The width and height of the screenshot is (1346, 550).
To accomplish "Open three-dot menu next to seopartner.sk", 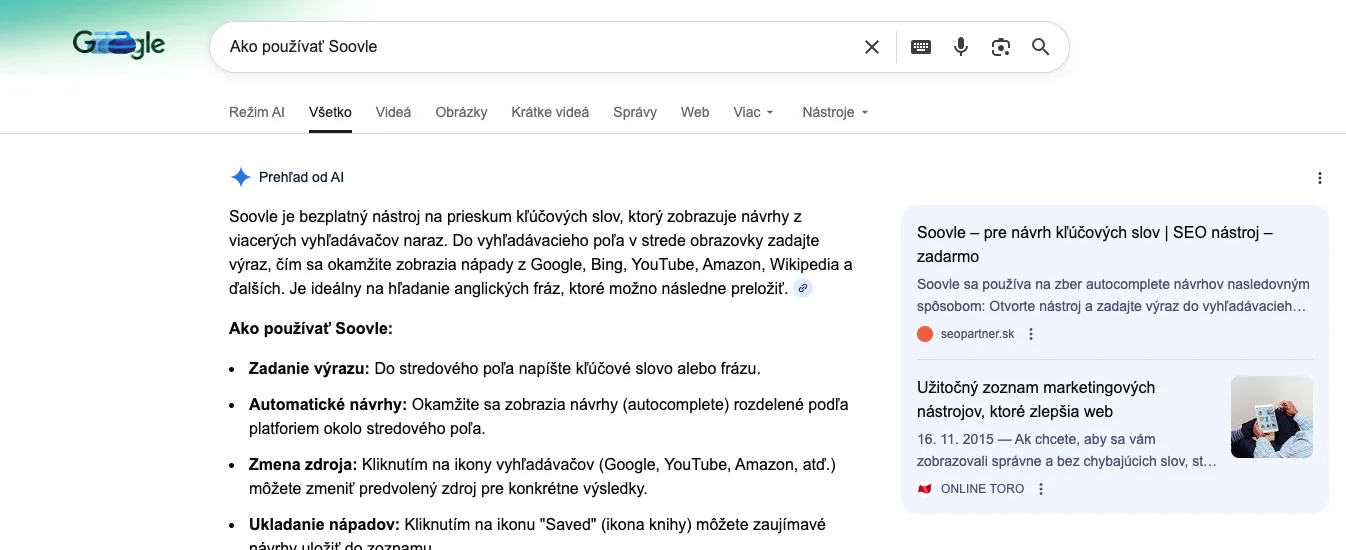I will [1031, 334].
